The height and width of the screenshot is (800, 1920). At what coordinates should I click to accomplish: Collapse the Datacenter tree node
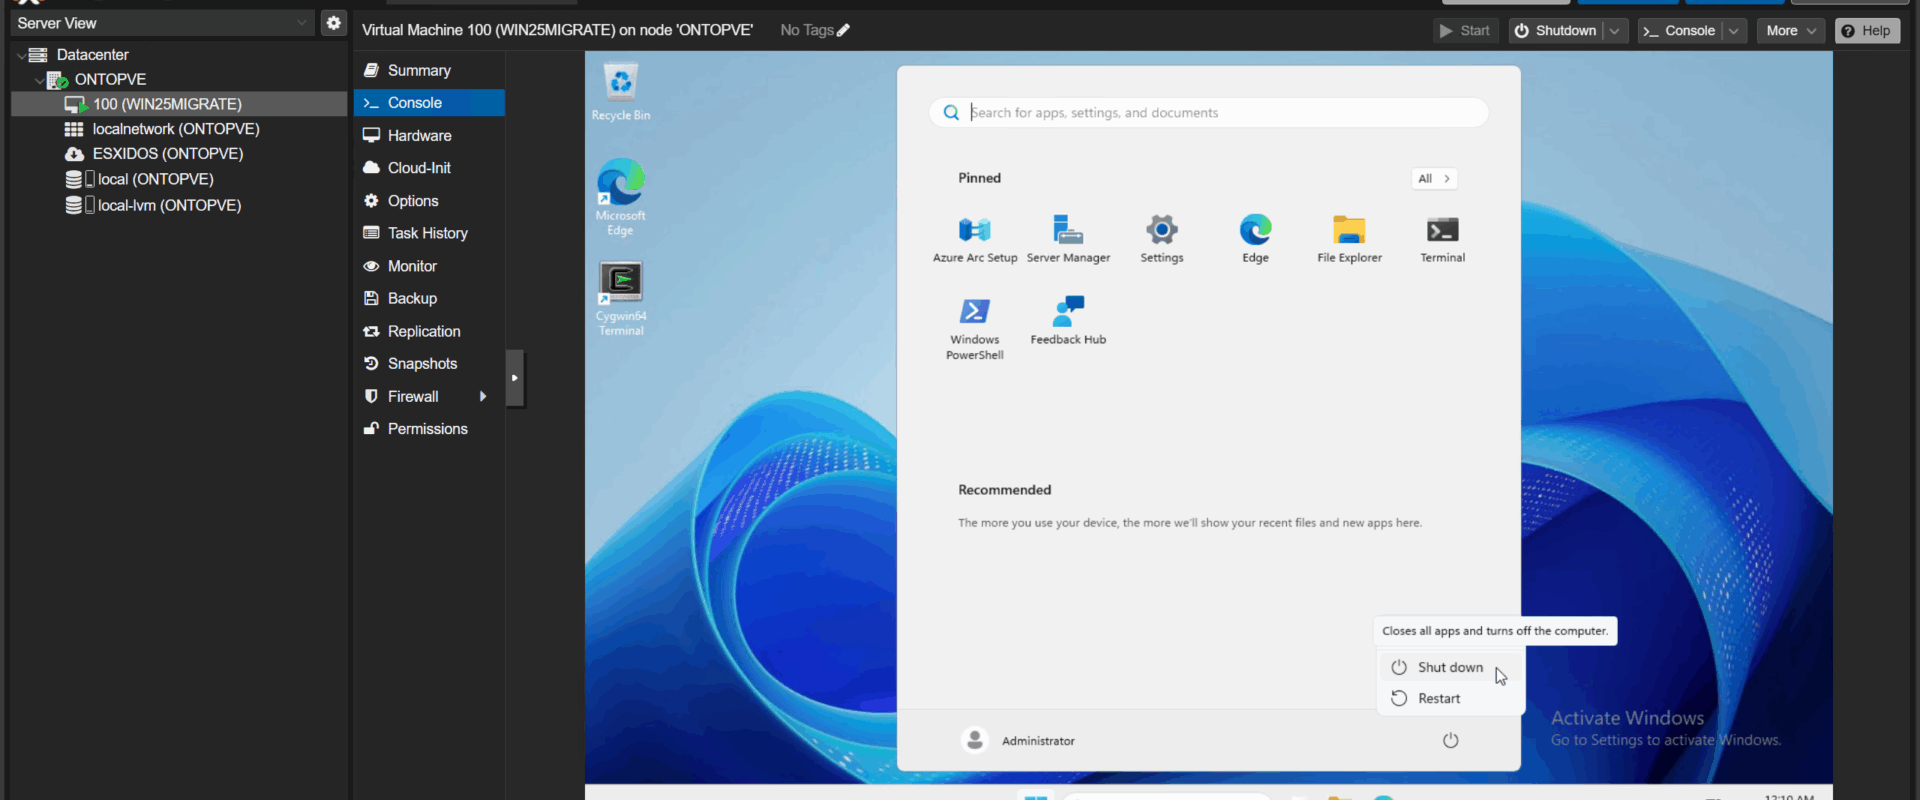coord(21,55)
